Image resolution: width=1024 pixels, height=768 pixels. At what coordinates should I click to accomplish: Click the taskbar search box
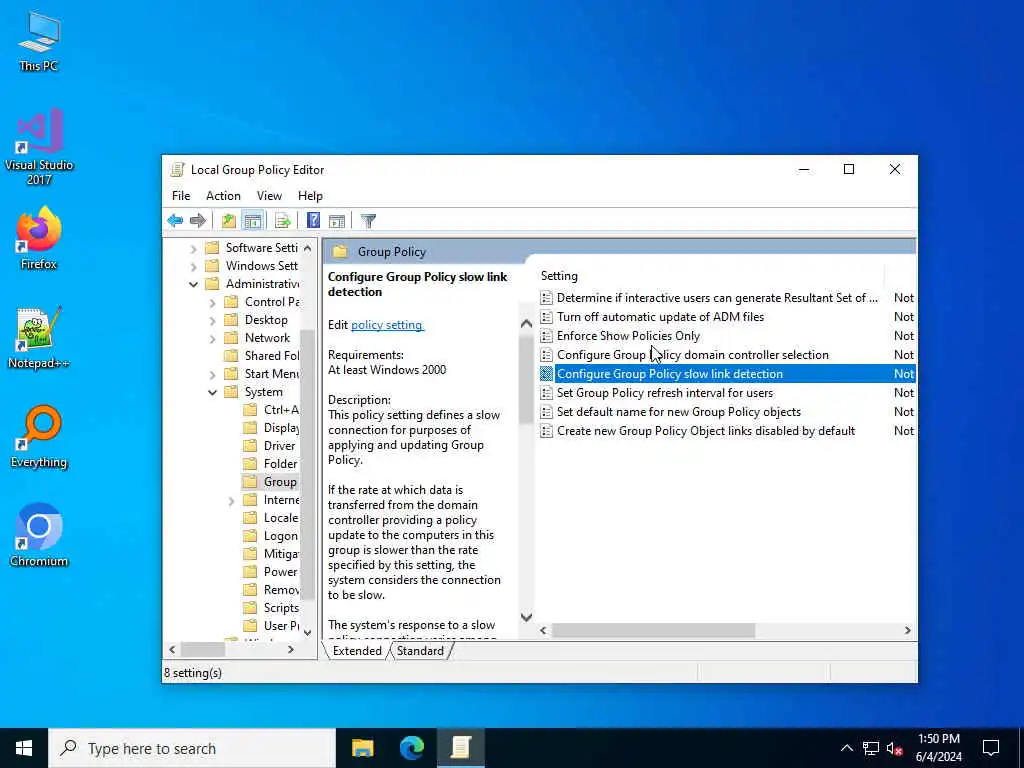[x=191, y=748]
